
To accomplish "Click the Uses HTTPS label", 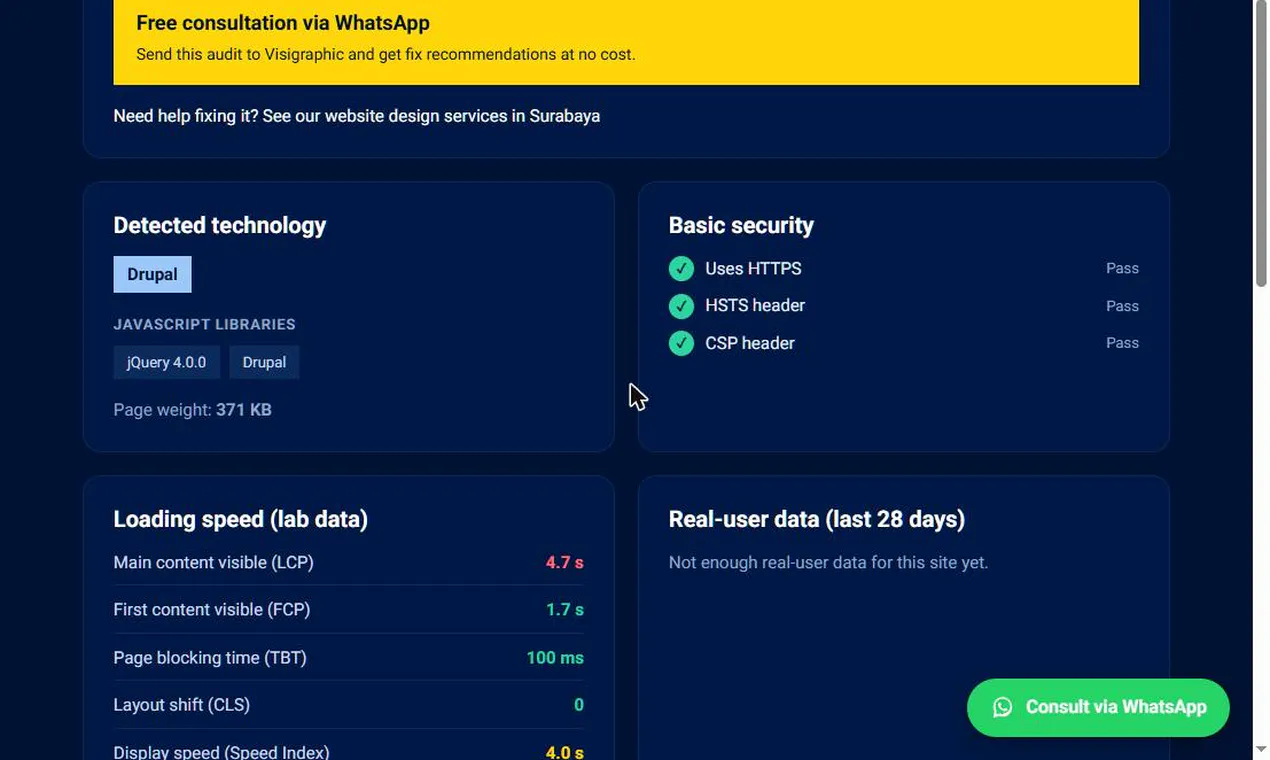I will [x=753, y=268].
